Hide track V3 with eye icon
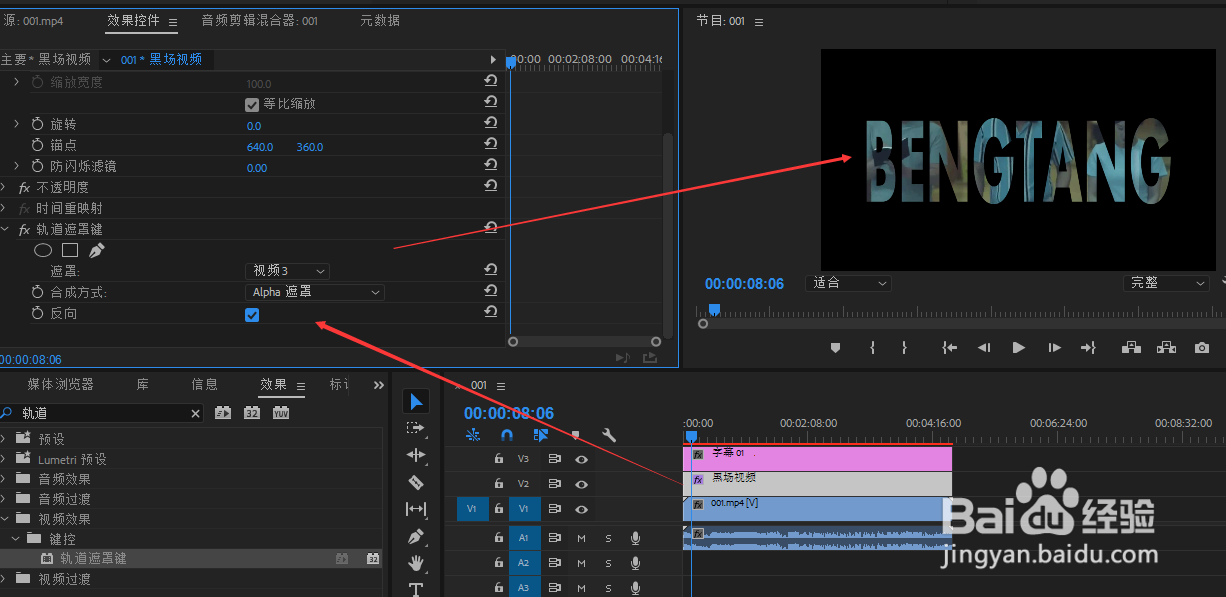The height and width of the screenshot is (597, 1226). coord(581,459)
